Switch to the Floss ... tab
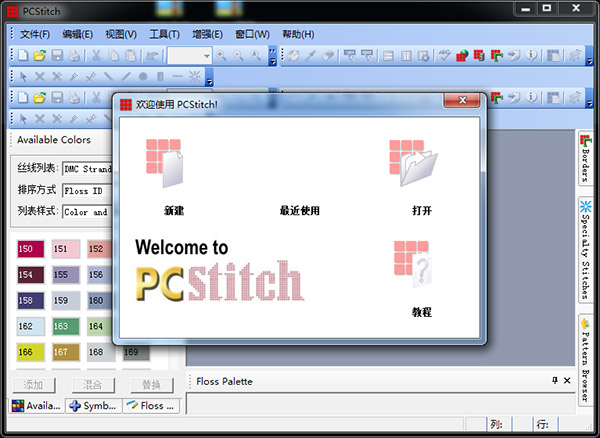 click(x=151, y=405)
